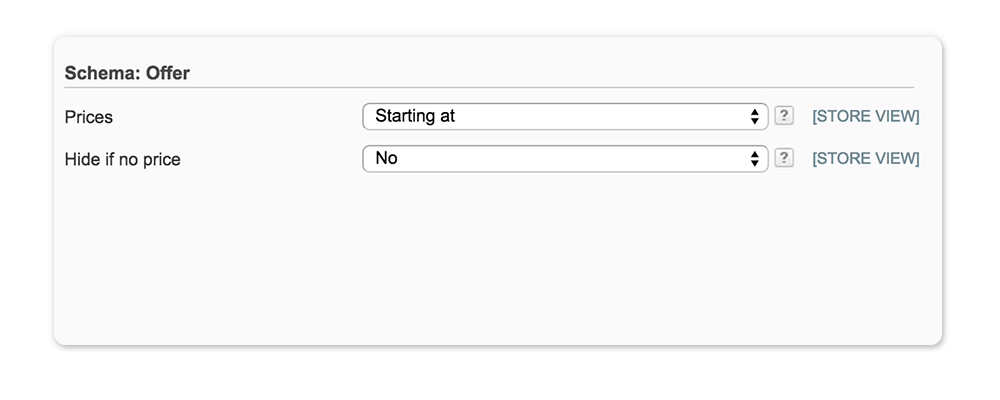The width and height of the screenshot is (1000, 400).
Task: Click the Hide if no price label
Action: point(122,159)
